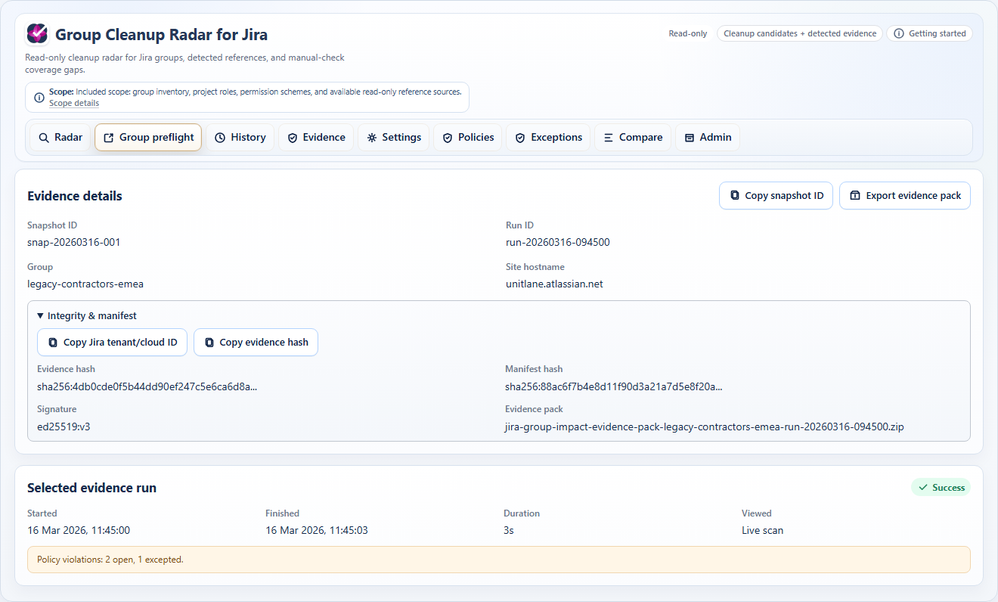Select the Policies tab
998x602 pixels.
[x=468, y=137]
